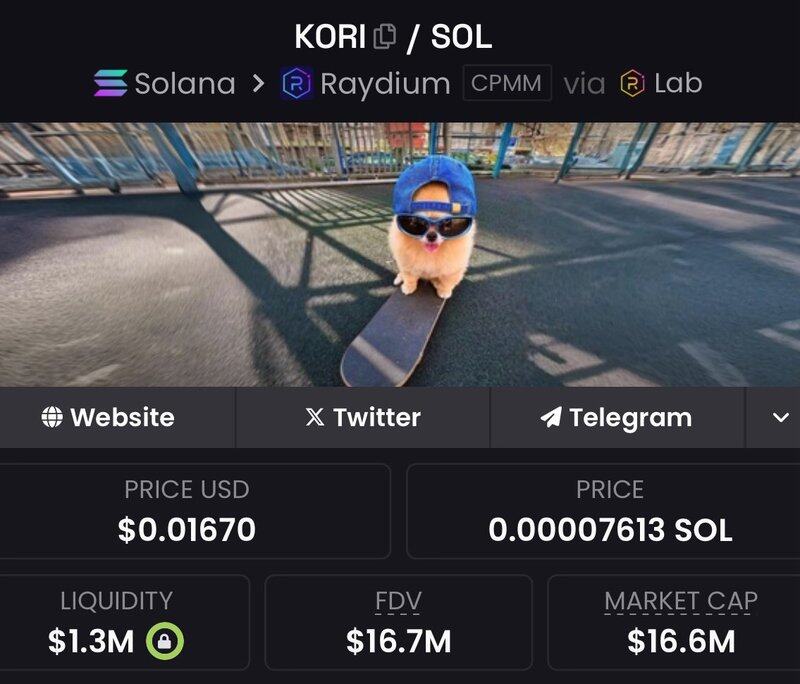Click the breadcrumb arrow after Solana
Screen dimensions: 800x684
coord(259,83)
